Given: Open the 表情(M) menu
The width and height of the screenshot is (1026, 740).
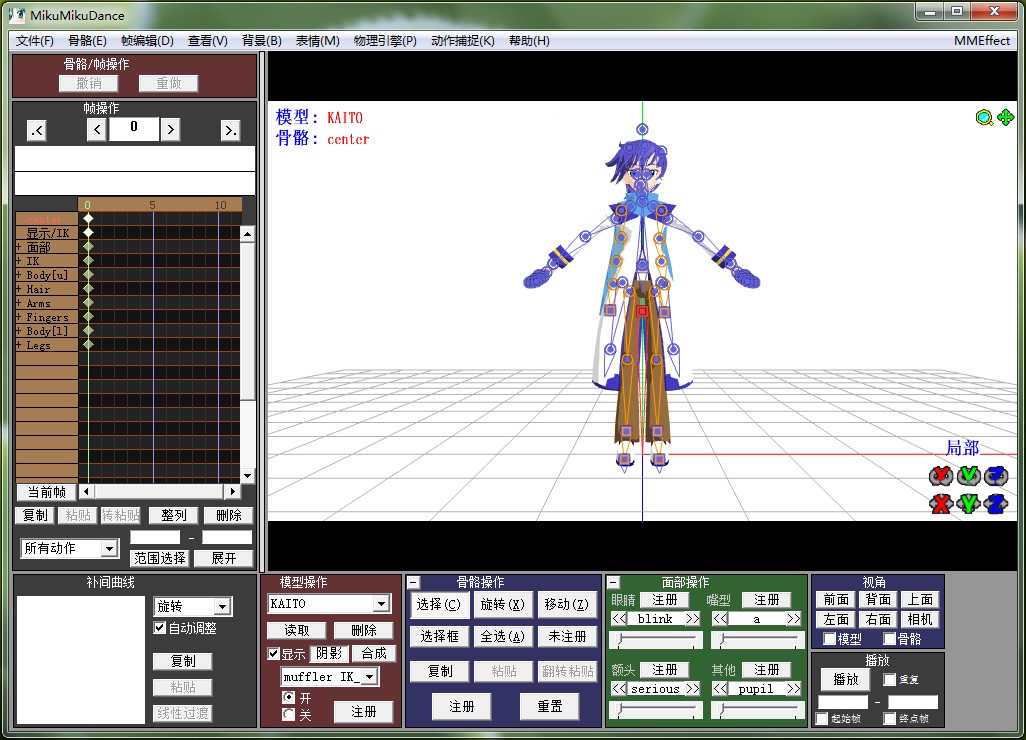Looking at the screenshot, I should pyautogui.click(x=317, y=41).
